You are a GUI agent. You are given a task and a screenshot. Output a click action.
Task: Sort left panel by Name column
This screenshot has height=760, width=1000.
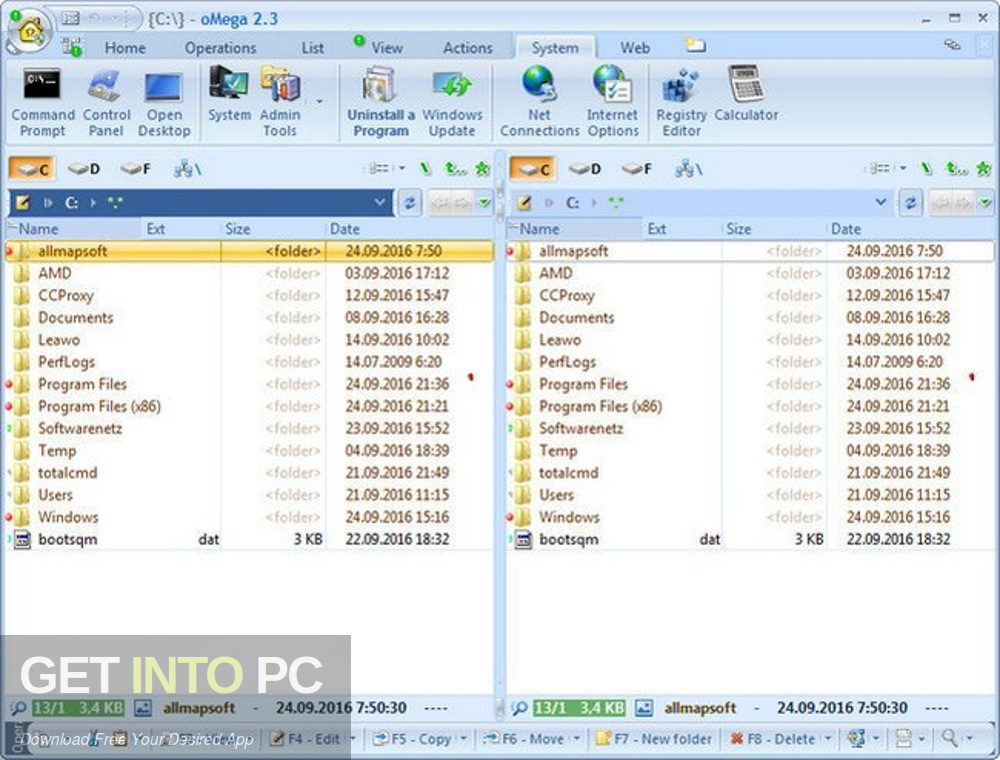coord(73,229)
